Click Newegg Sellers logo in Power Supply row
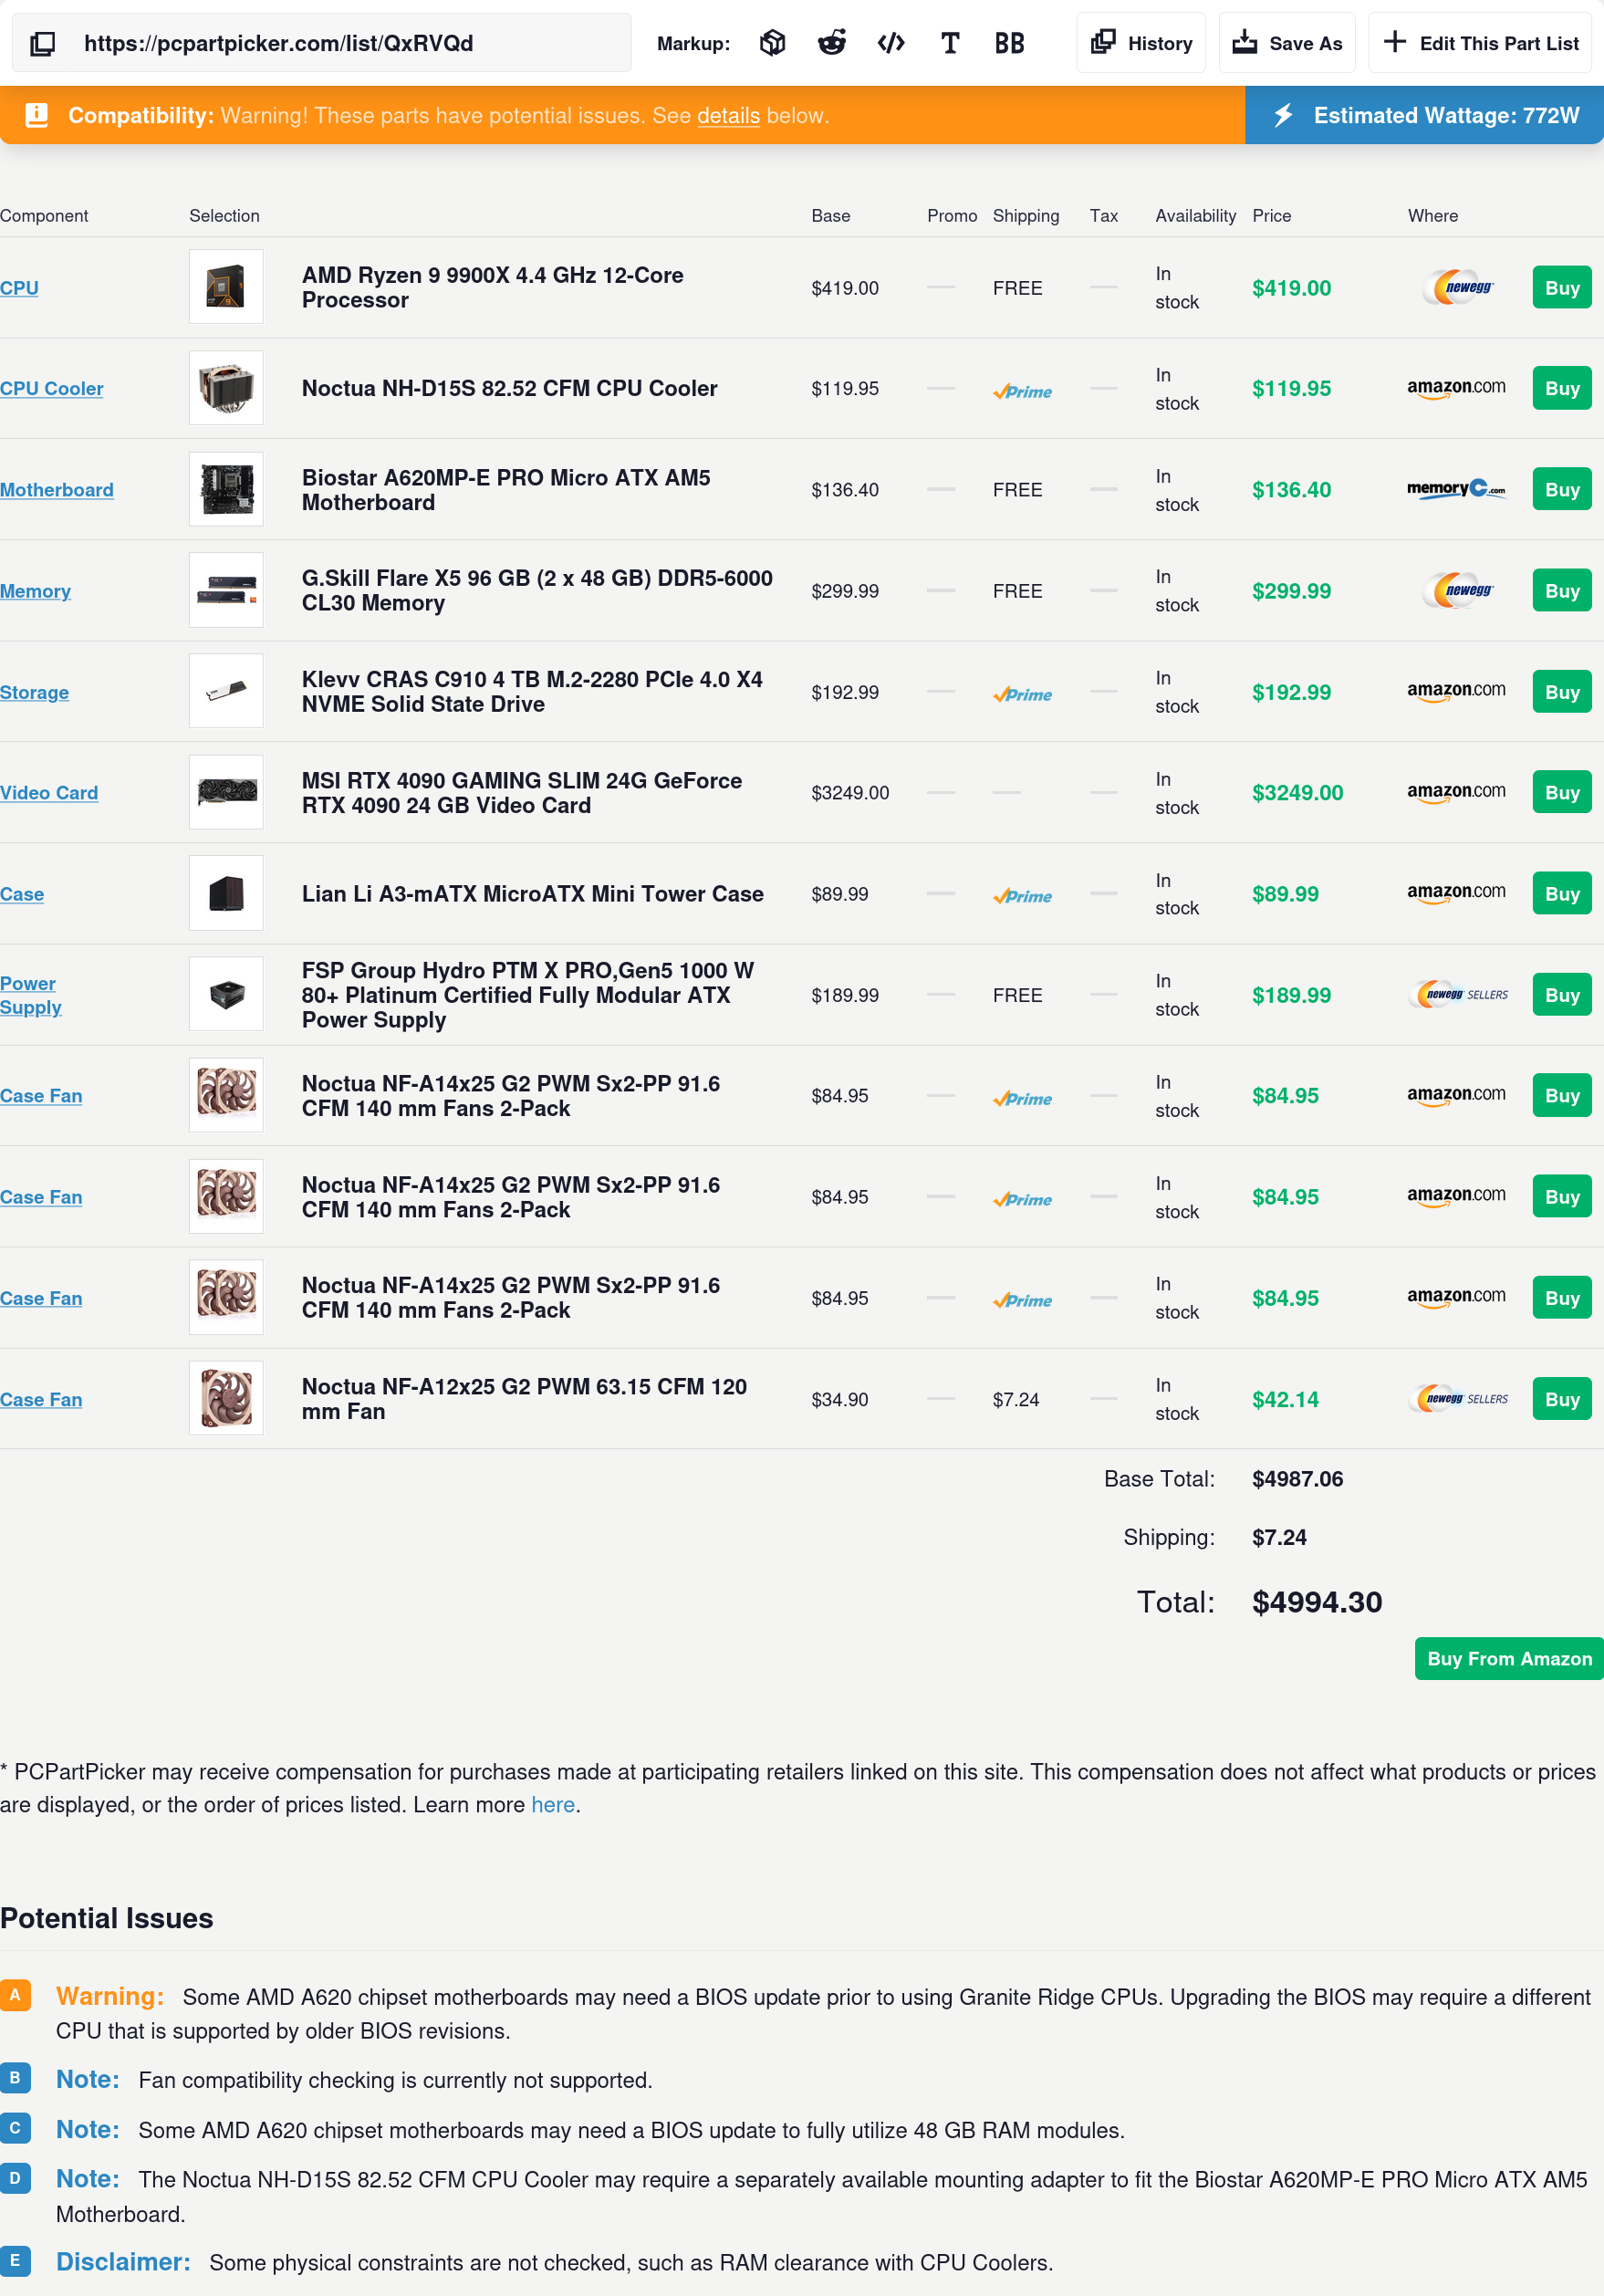Screen dimensions: 1604x2296 click(x=1458, y=995)
